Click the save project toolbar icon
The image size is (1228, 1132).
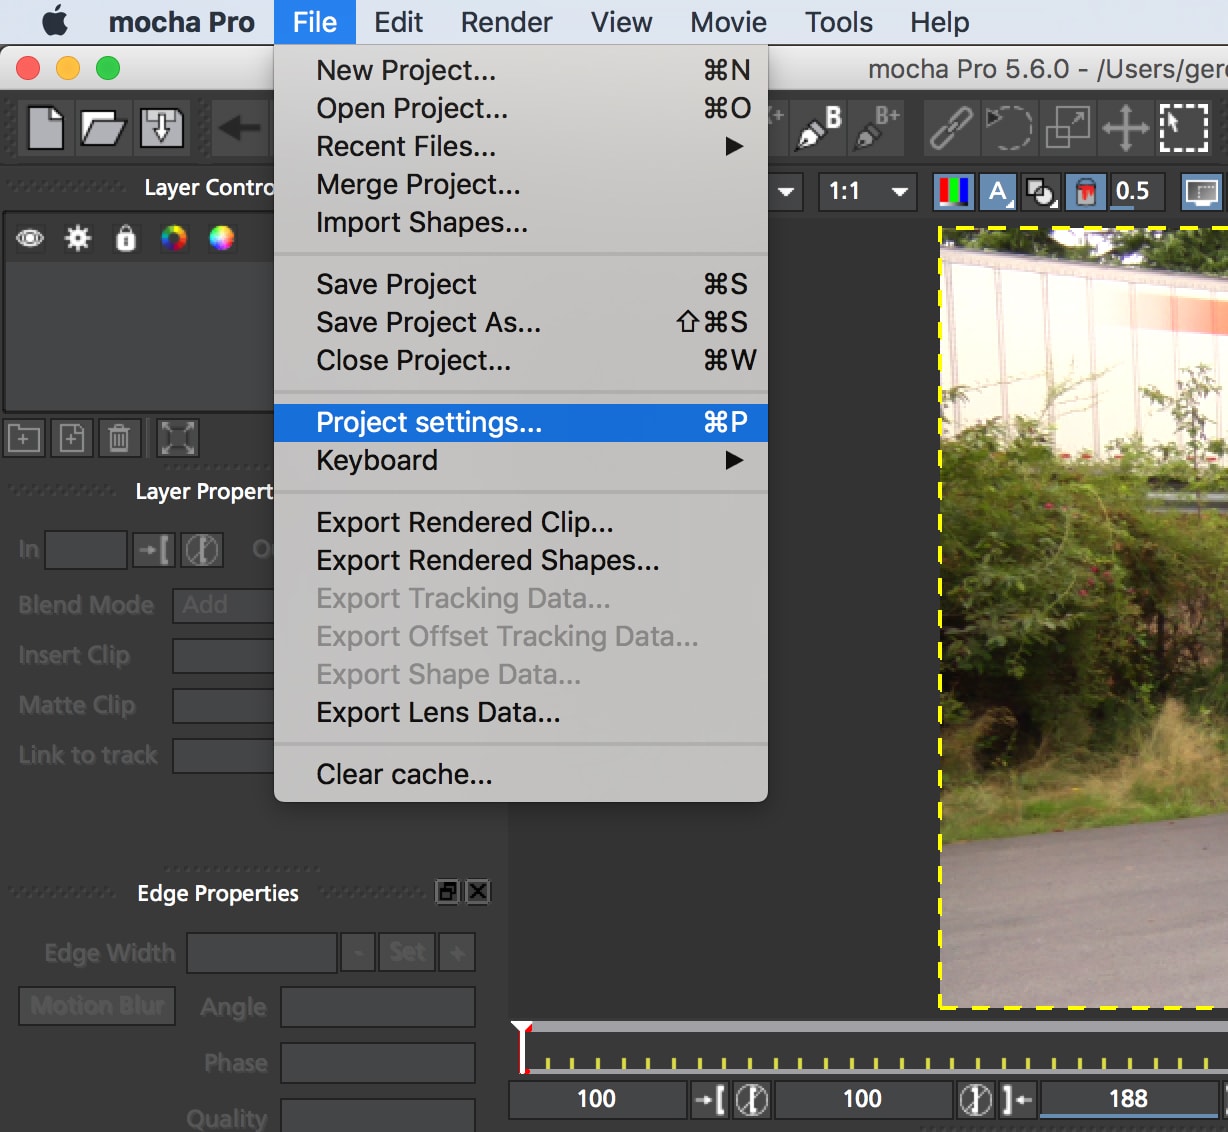161,128
